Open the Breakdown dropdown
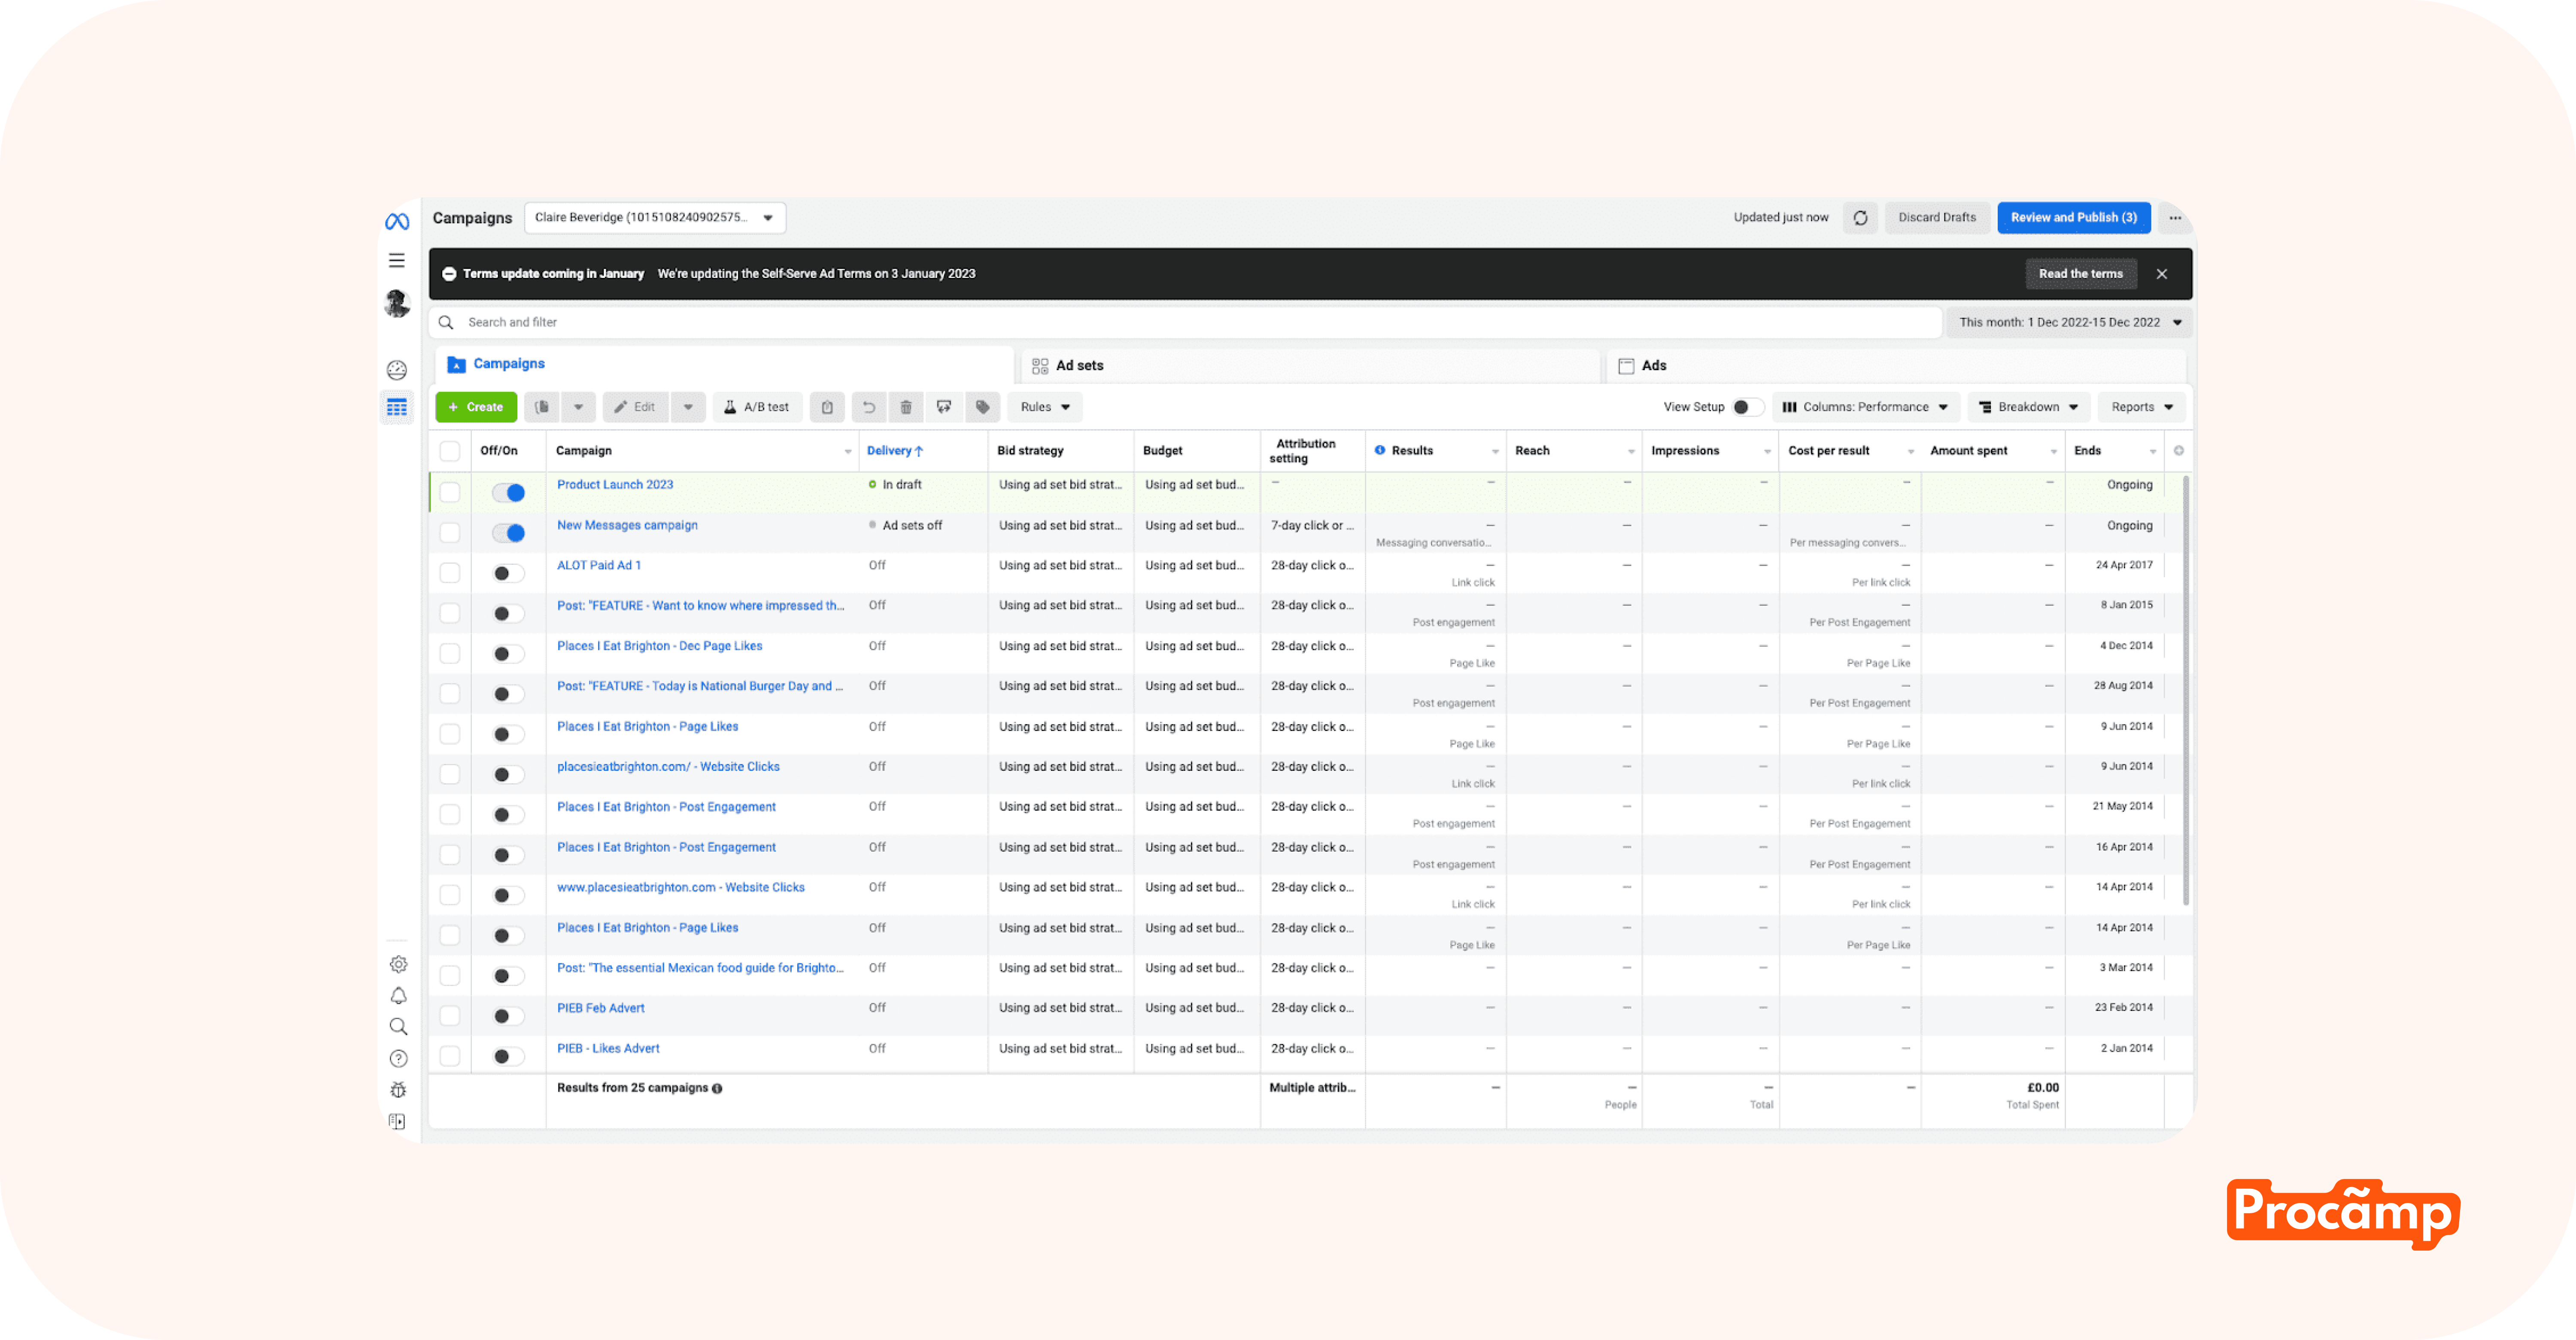This screenshot has height=1340, width=2576. [x=2028, y=407]
